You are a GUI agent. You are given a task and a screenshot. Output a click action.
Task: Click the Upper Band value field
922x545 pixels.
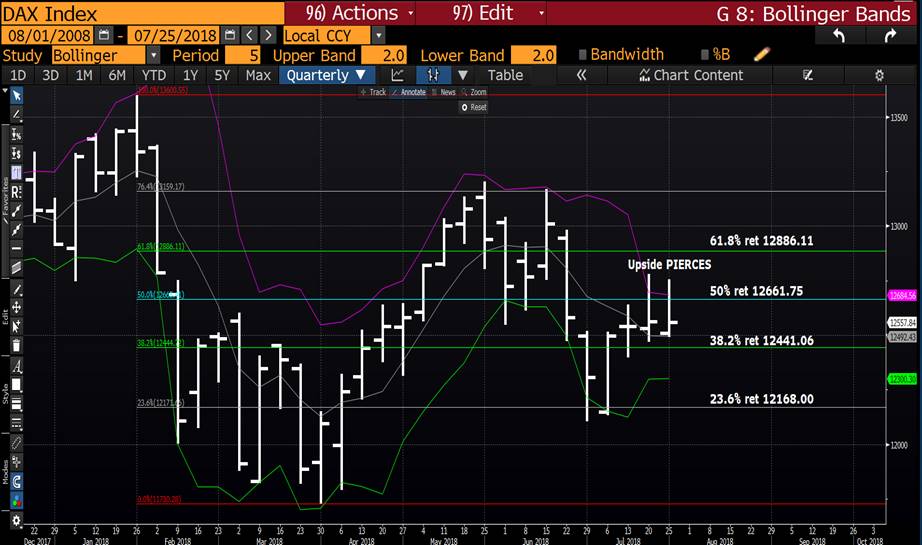(384, 55)
